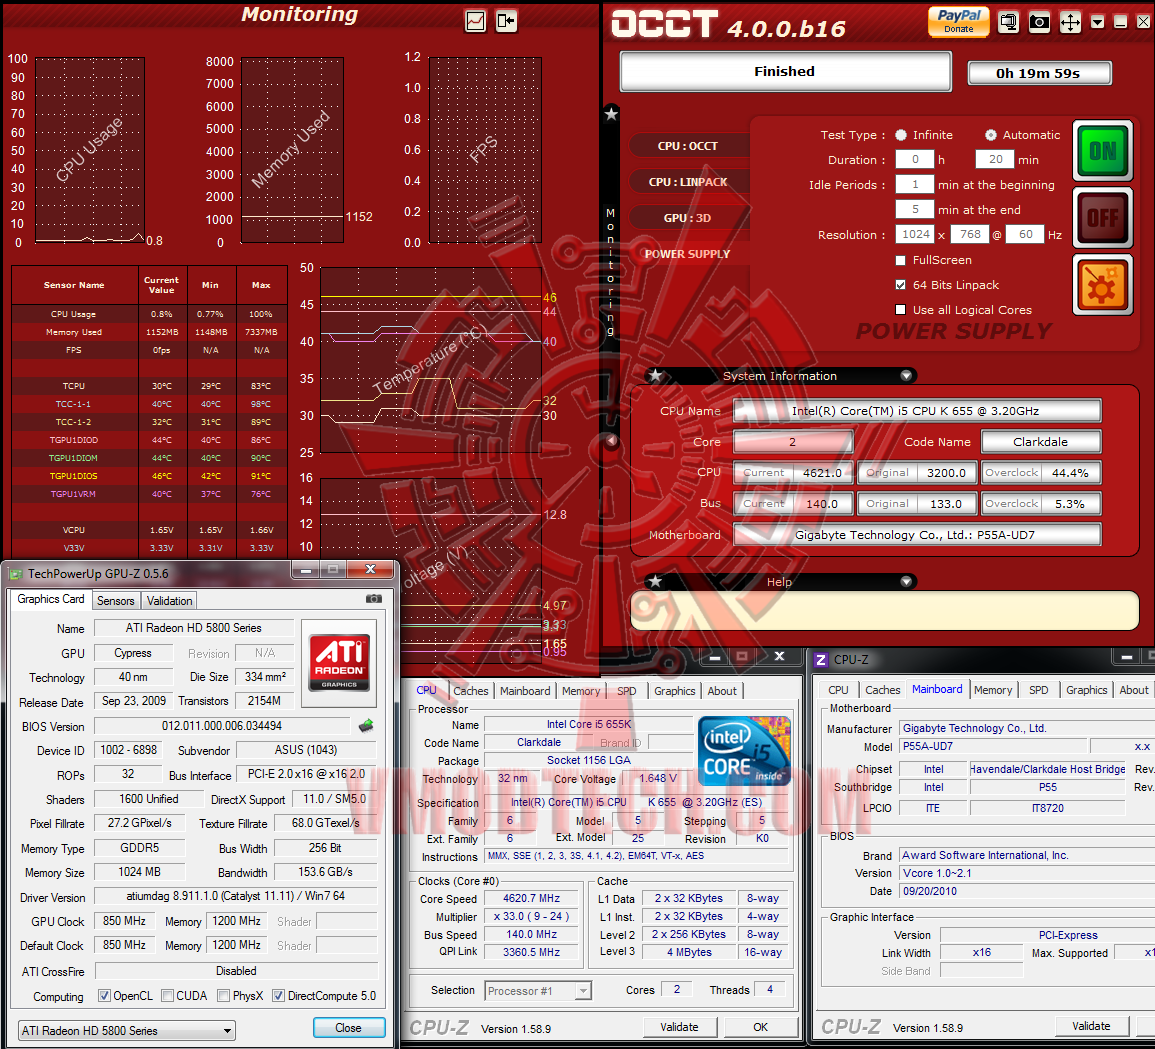This screenshot has height=1049, width=1155.
Task: Click the red OFF stop test button
Action: click(x=1102, y=217)
